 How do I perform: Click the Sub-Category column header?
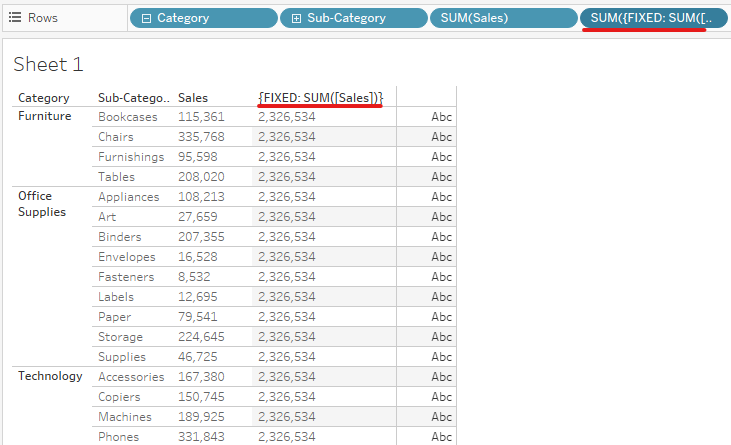pyautogui.click(x=133, y=98)
